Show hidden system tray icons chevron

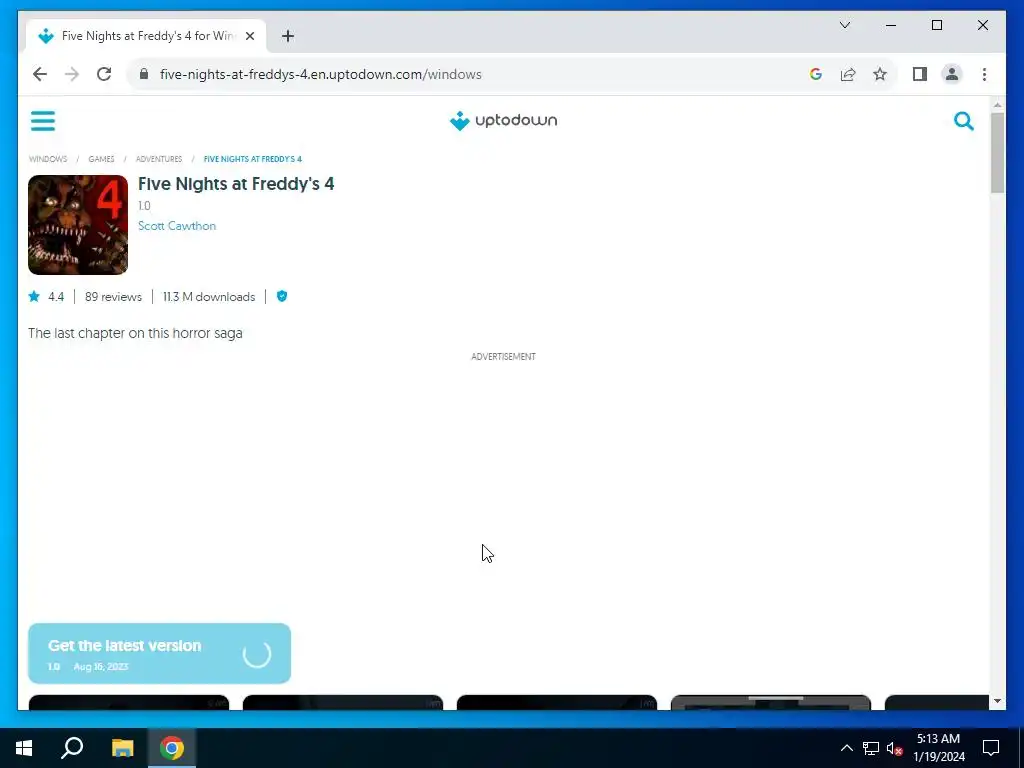846,748
